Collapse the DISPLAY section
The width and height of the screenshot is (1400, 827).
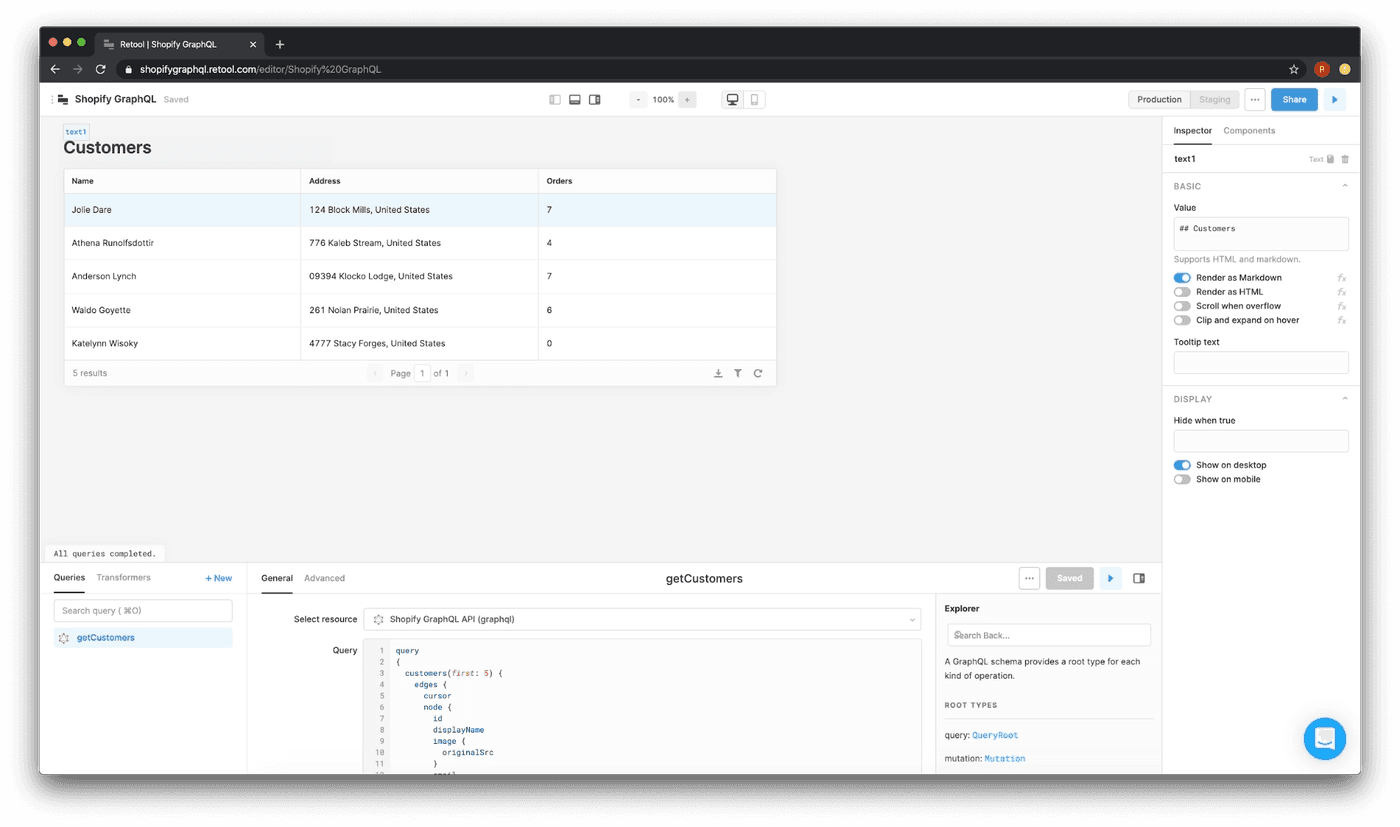[1344, 399]
